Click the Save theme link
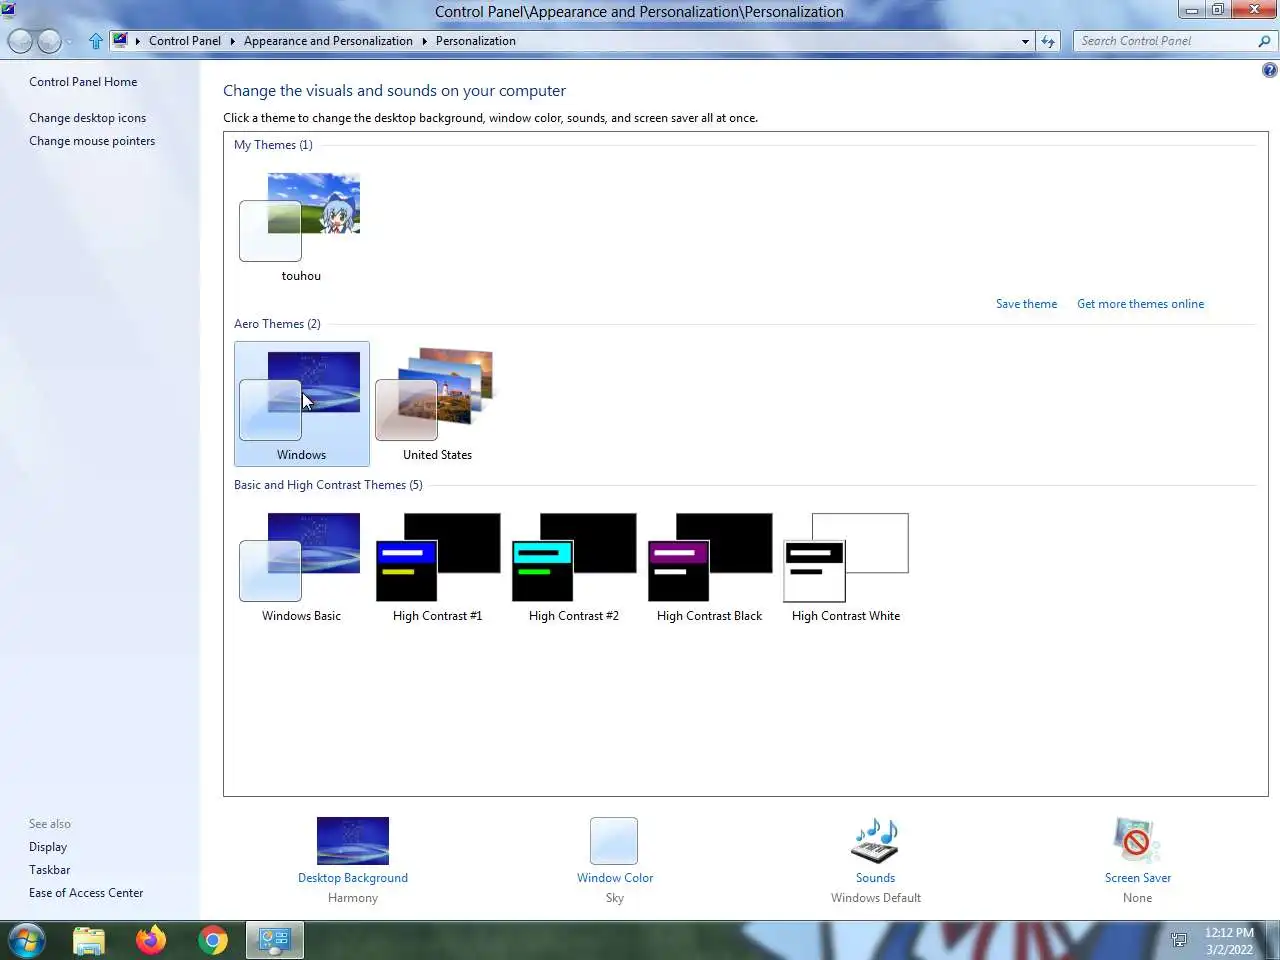 pyautogui.click(x=1026, y=304)
